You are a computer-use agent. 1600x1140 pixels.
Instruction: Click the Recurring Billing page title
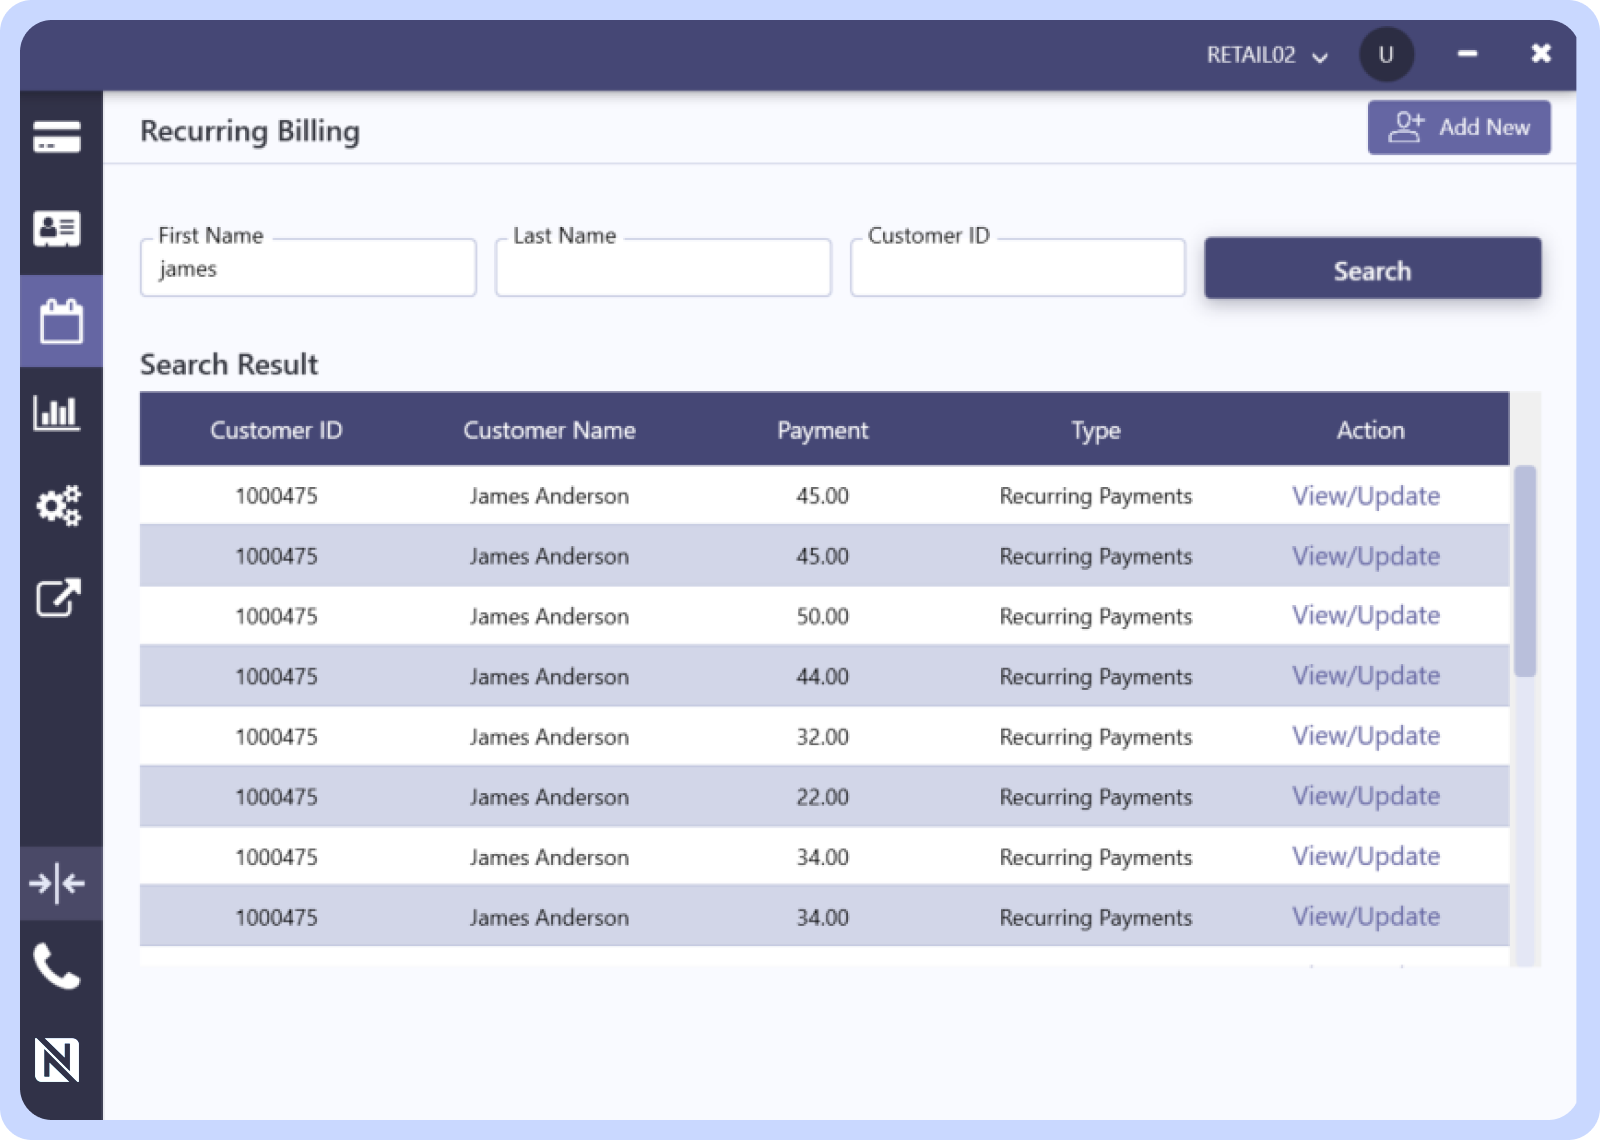(250, 131)
